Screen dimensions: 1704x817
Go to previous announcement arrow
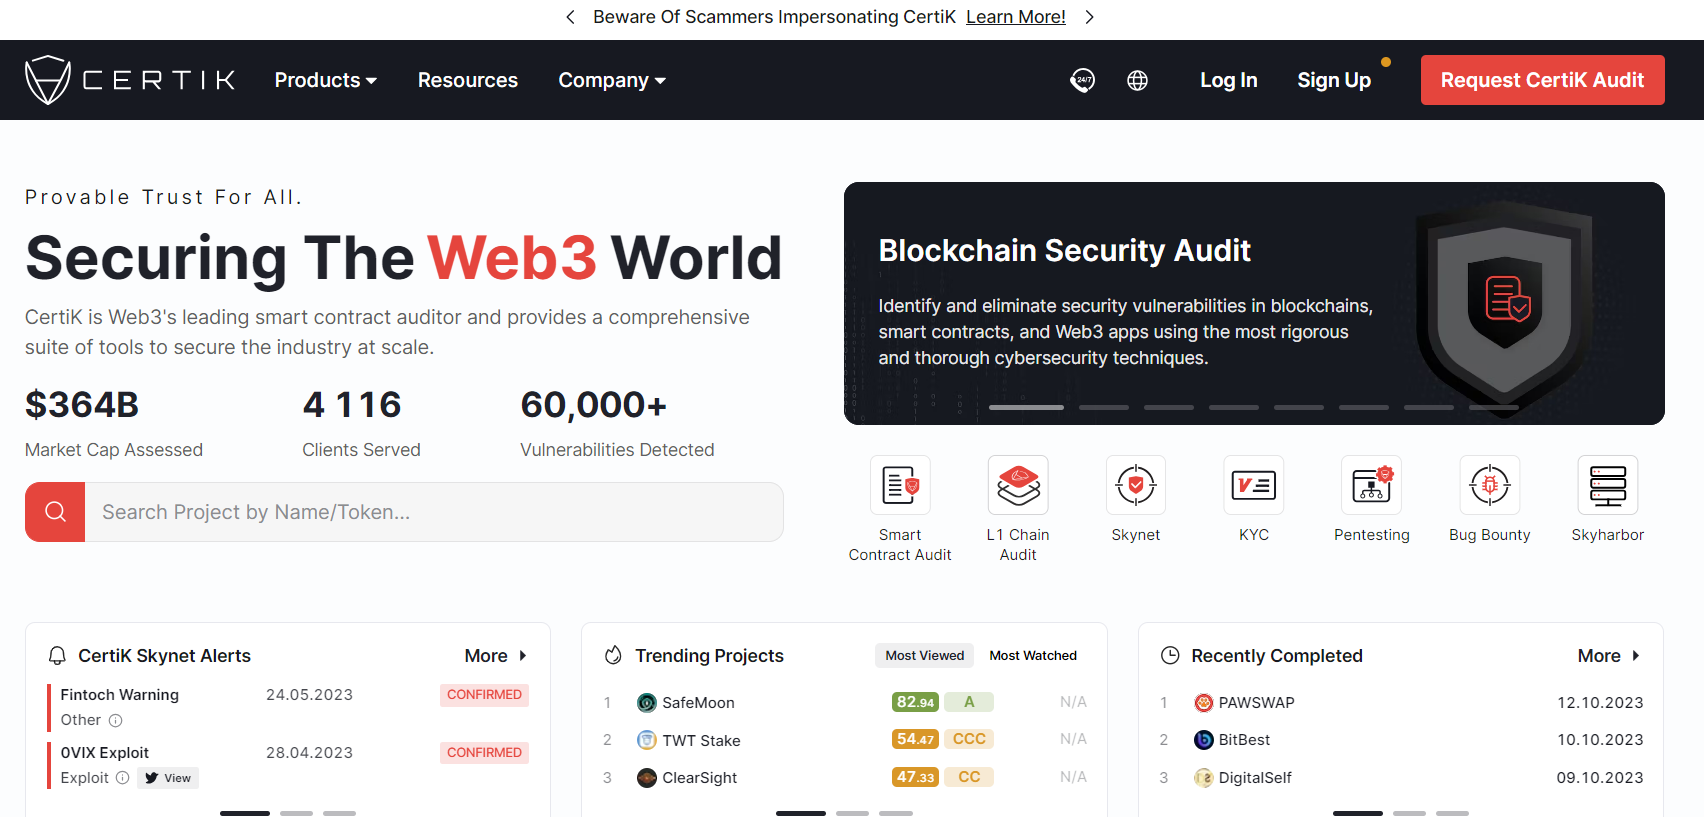tap(570, 17)
